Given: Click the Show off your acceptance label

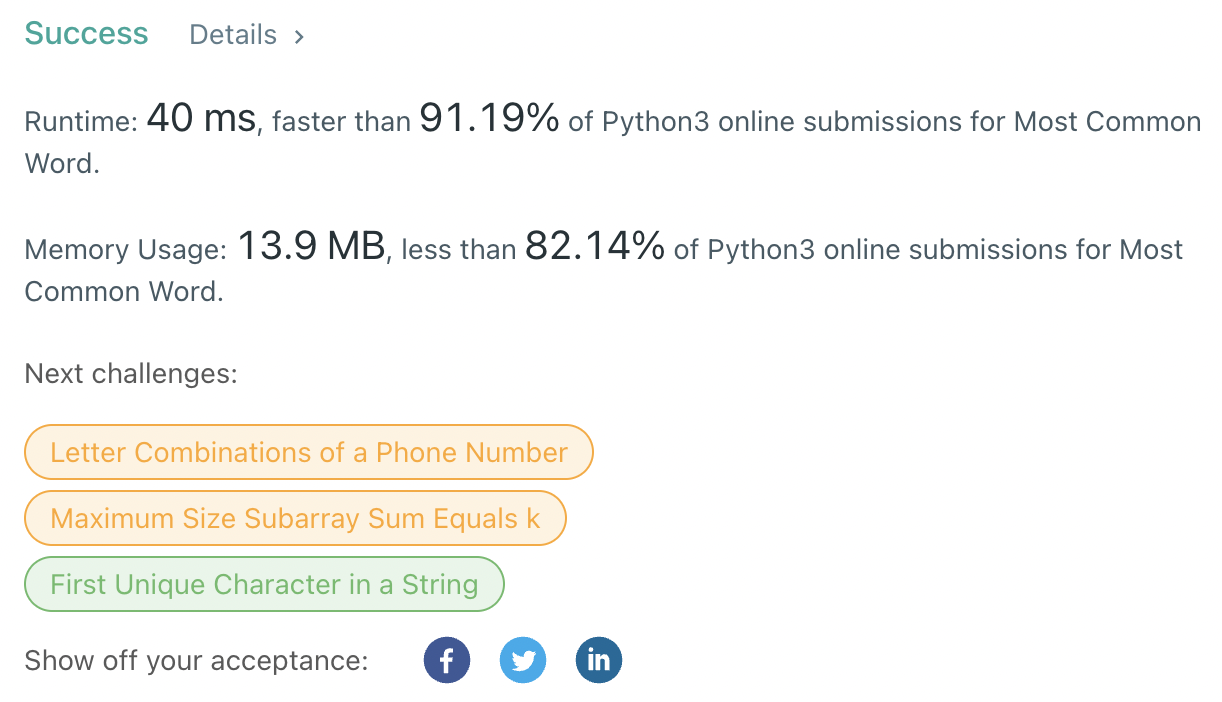Looking at the screenshot, I should pos(196,661).
